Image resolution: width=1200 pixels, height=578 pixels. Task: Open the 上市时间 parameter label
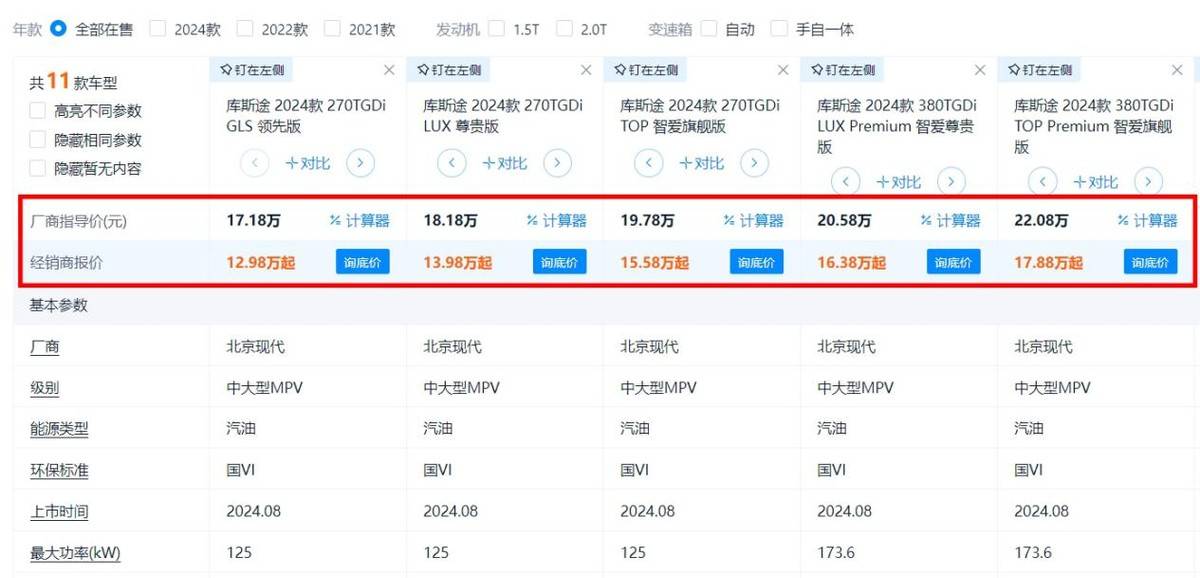59,511
